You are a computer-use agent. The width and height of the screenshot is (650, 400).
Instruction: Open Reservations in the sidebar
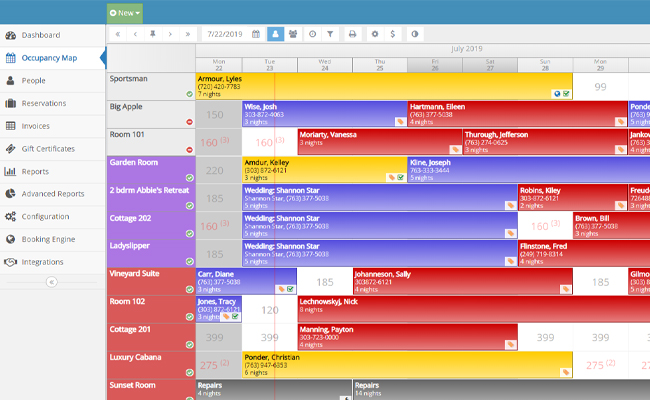pos(43,103)
